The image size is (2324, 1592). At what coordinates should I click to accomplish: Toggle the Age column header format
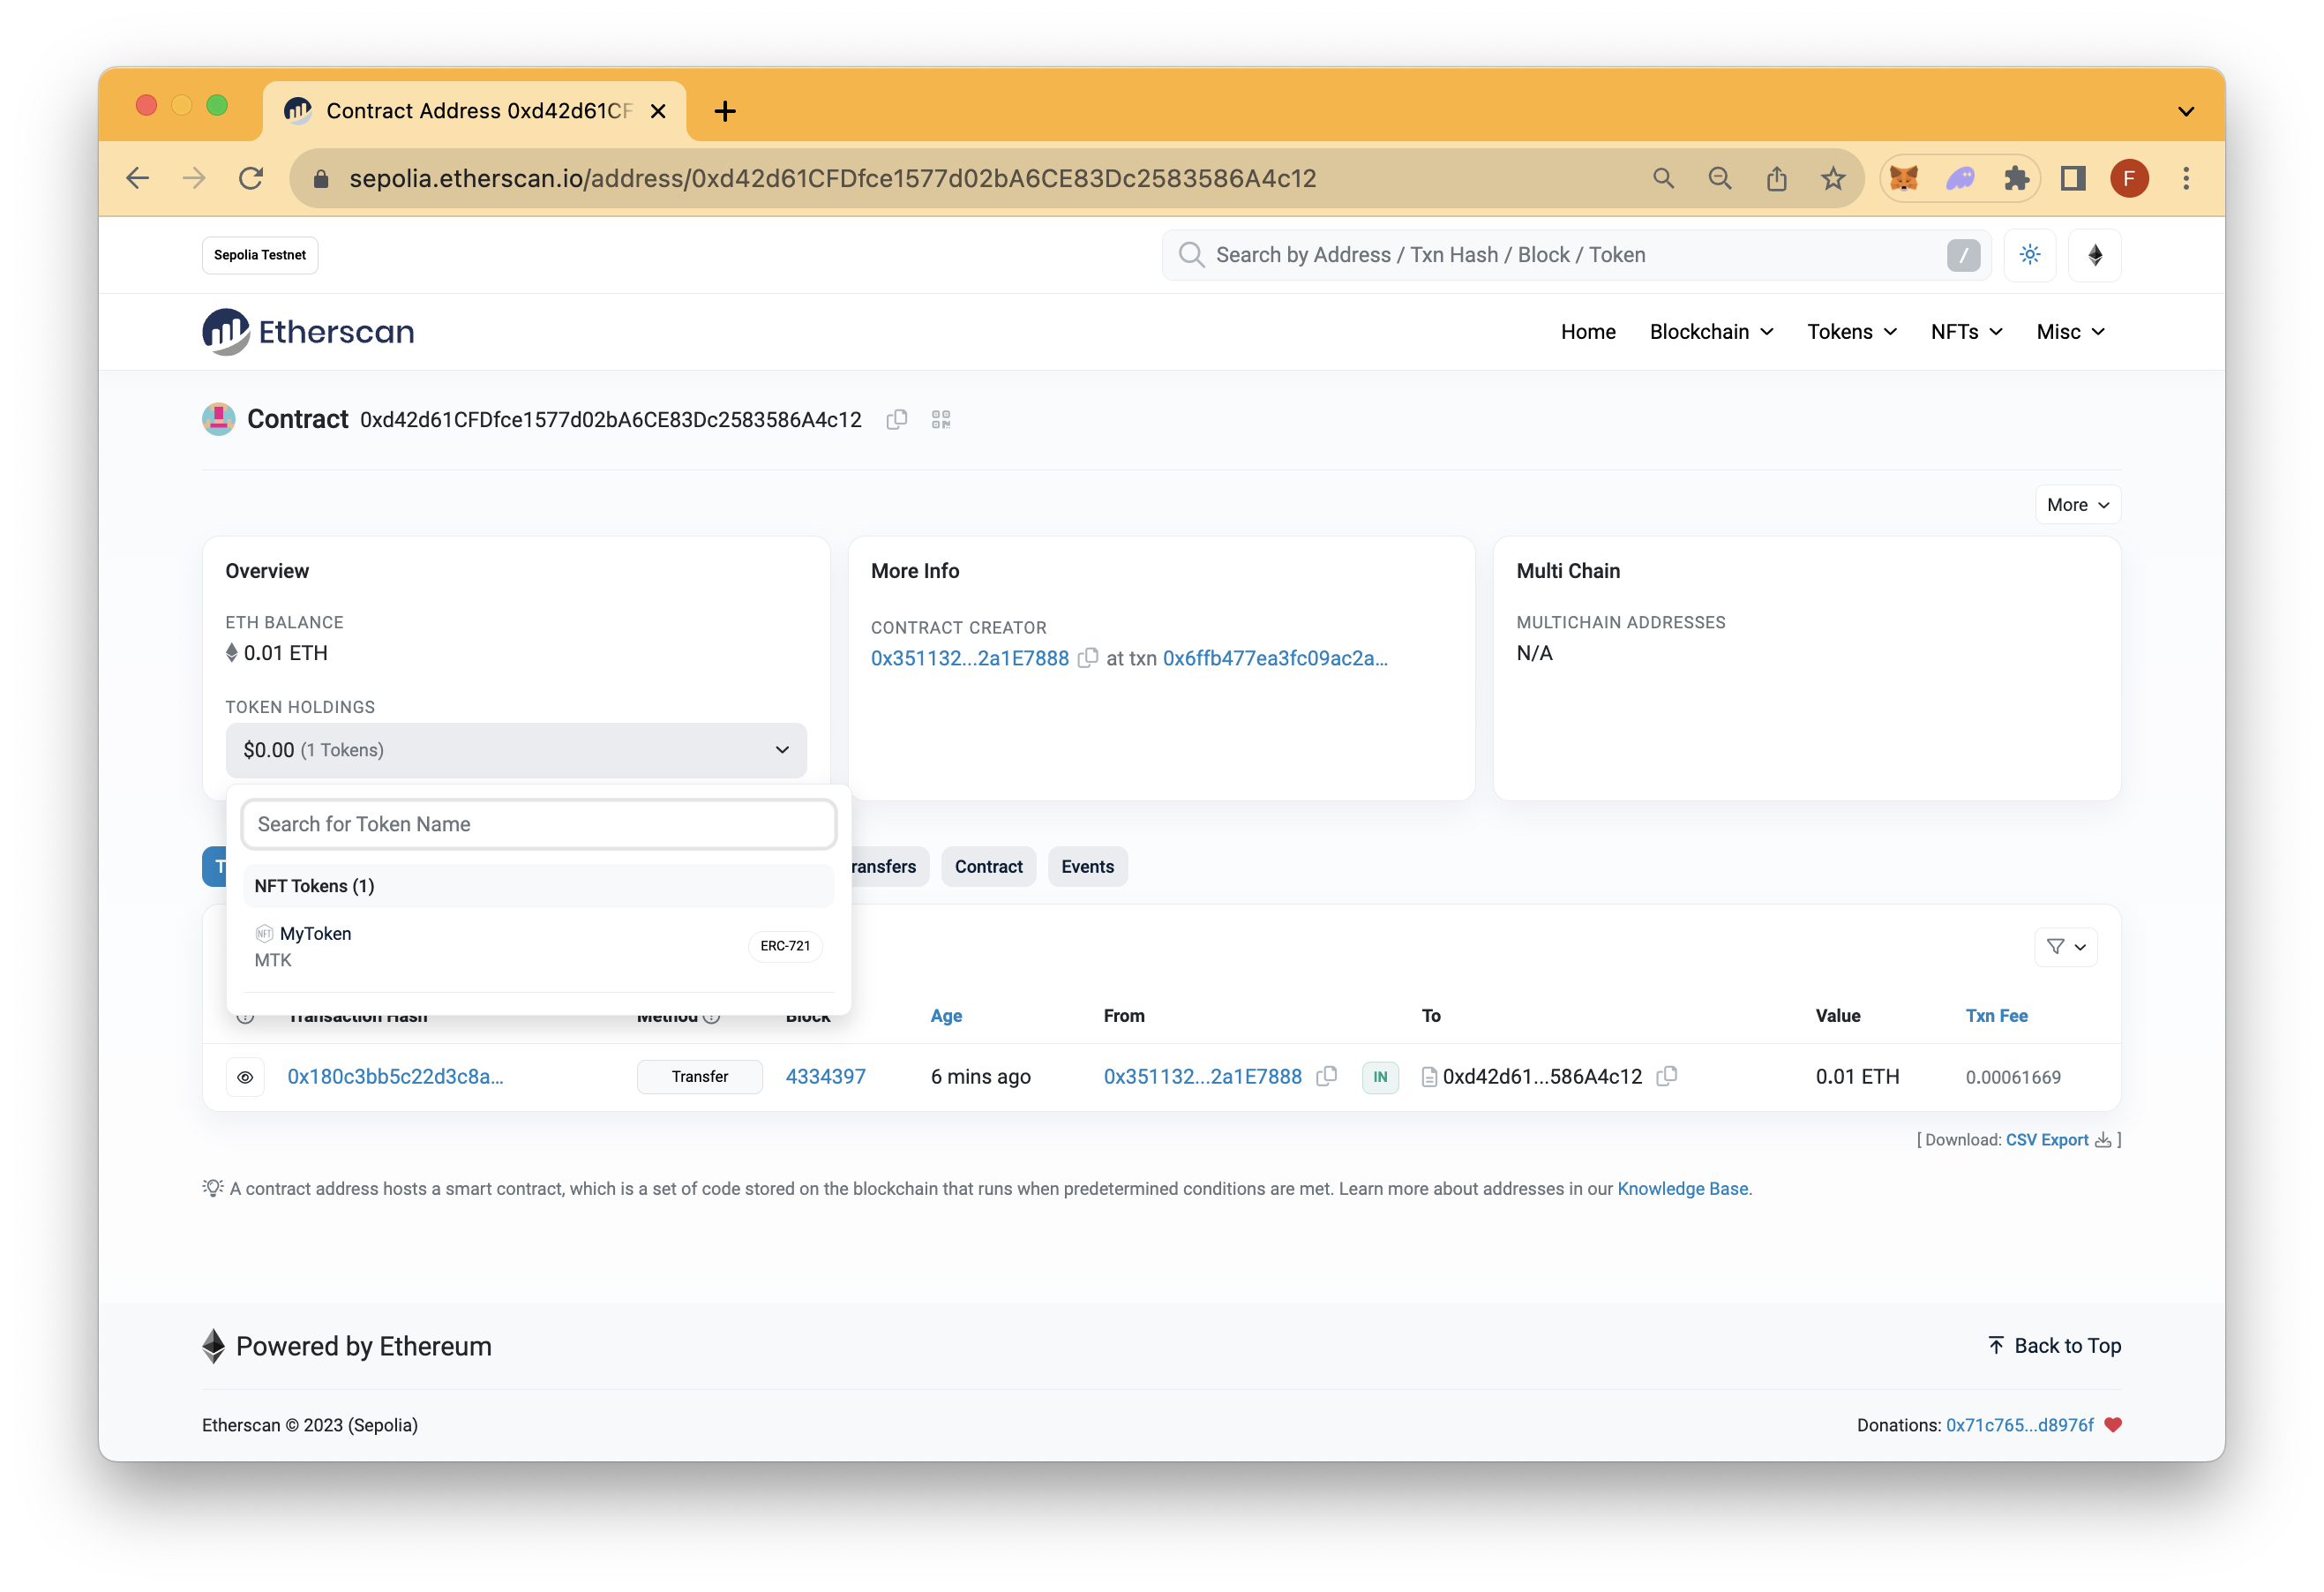tap(946, 1016)
